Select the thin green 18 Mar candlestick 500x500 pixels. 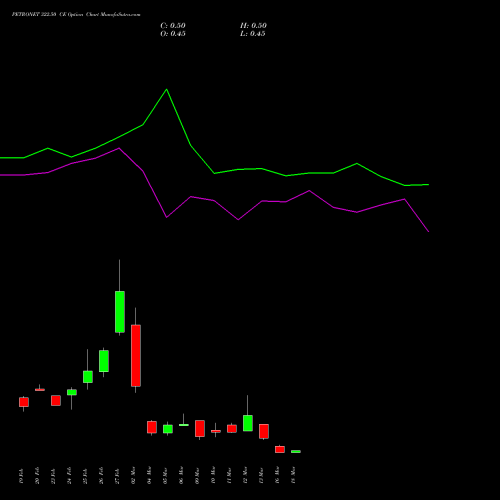(296, 452)
